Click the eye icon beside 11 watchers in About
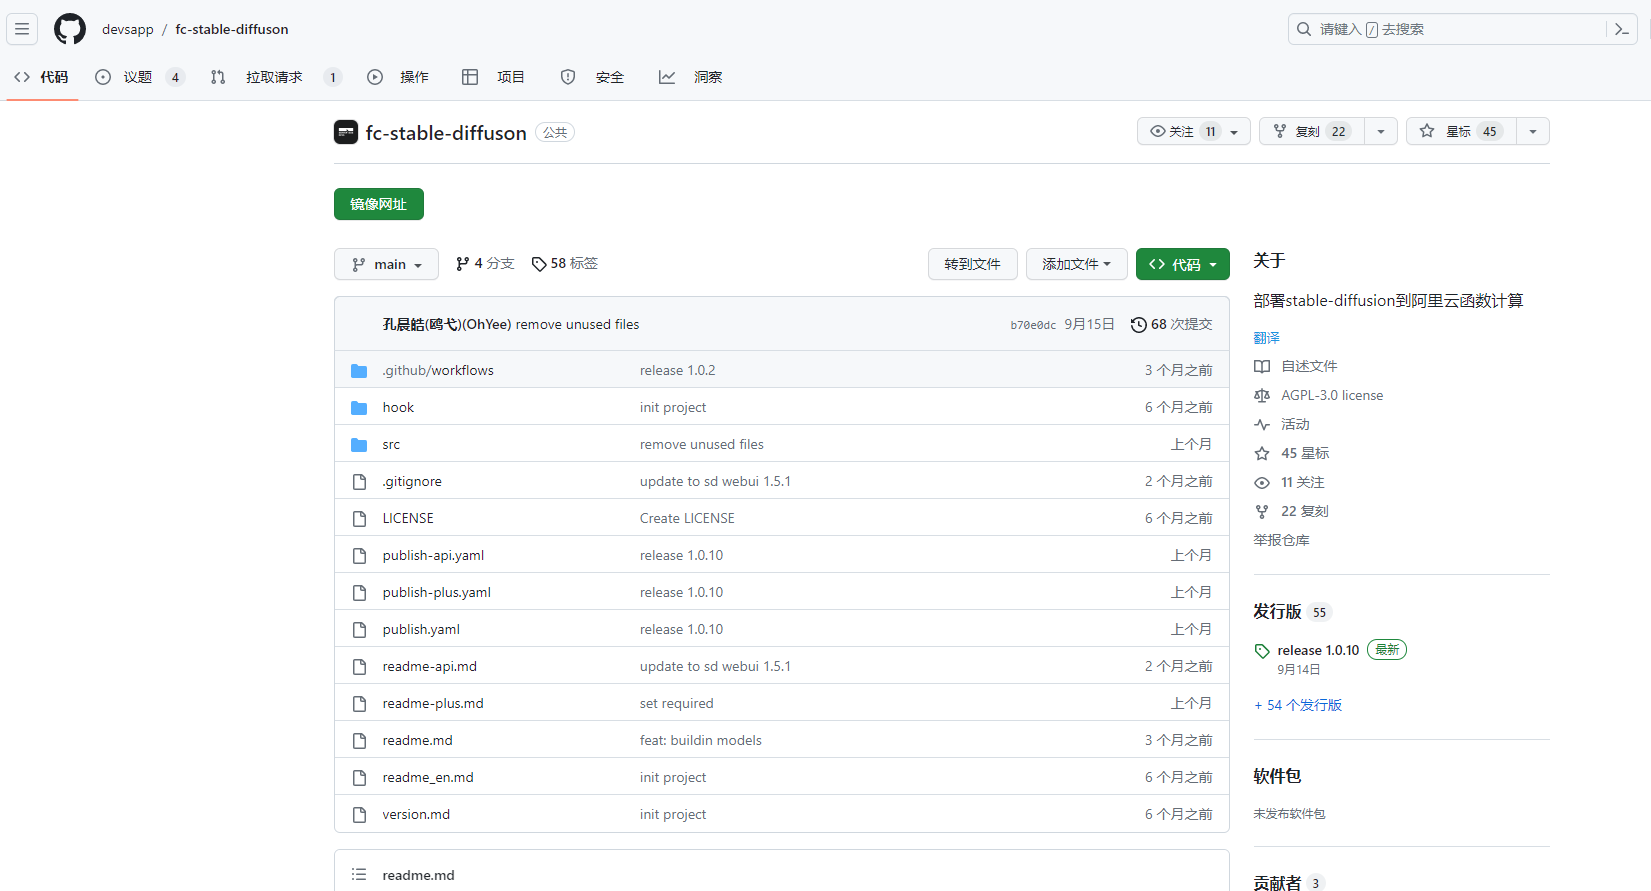1651x891 pixels. pyautogui.click(x=1262, y=483)
